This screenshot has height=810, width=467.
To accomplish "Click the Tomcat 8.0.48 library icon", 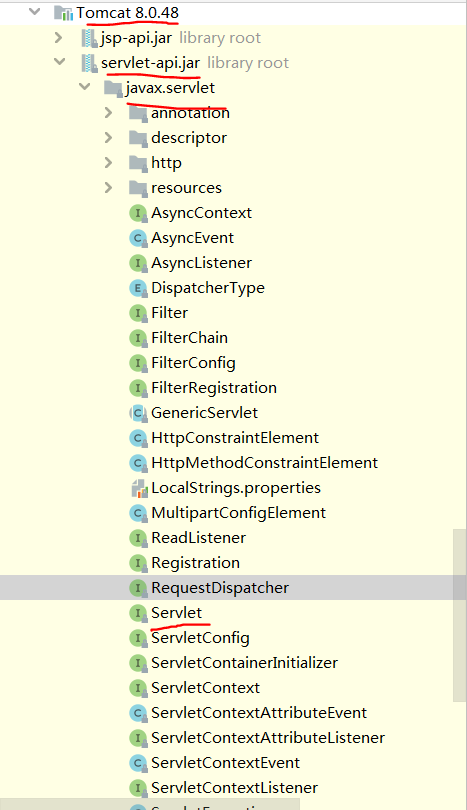I will click(x=64, y=13).
